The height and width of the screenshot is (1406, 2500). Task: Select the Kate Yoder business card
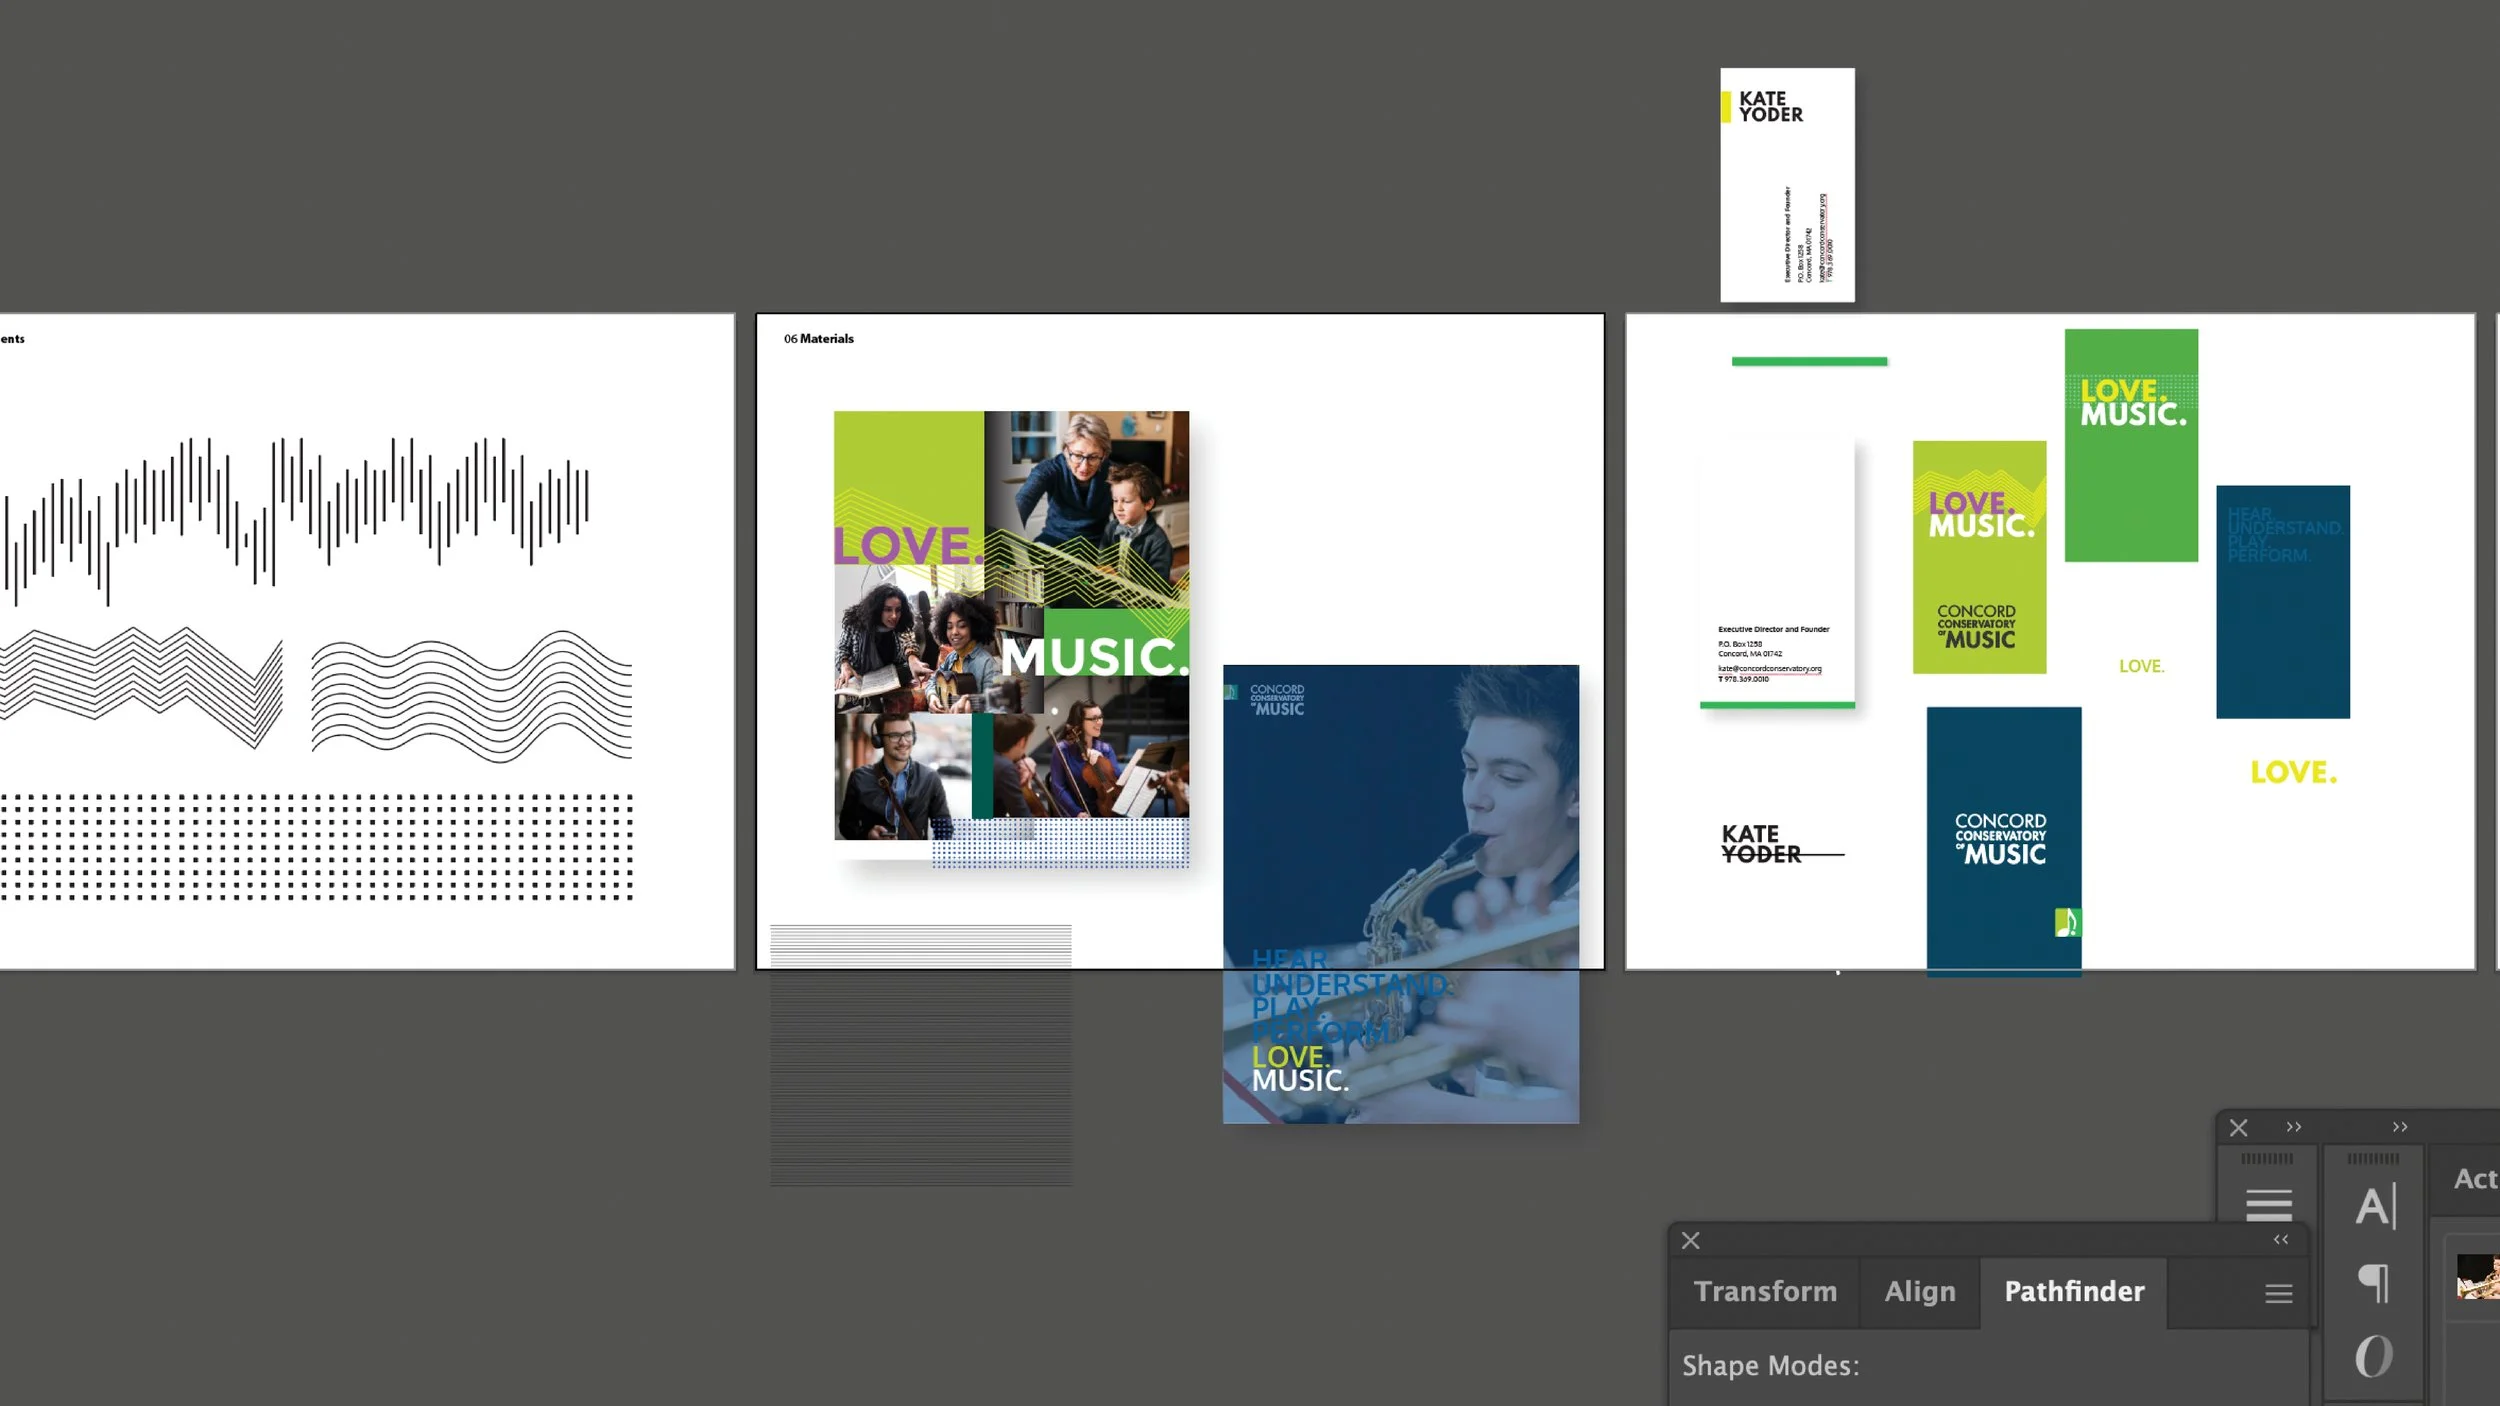coord(1787,185)
